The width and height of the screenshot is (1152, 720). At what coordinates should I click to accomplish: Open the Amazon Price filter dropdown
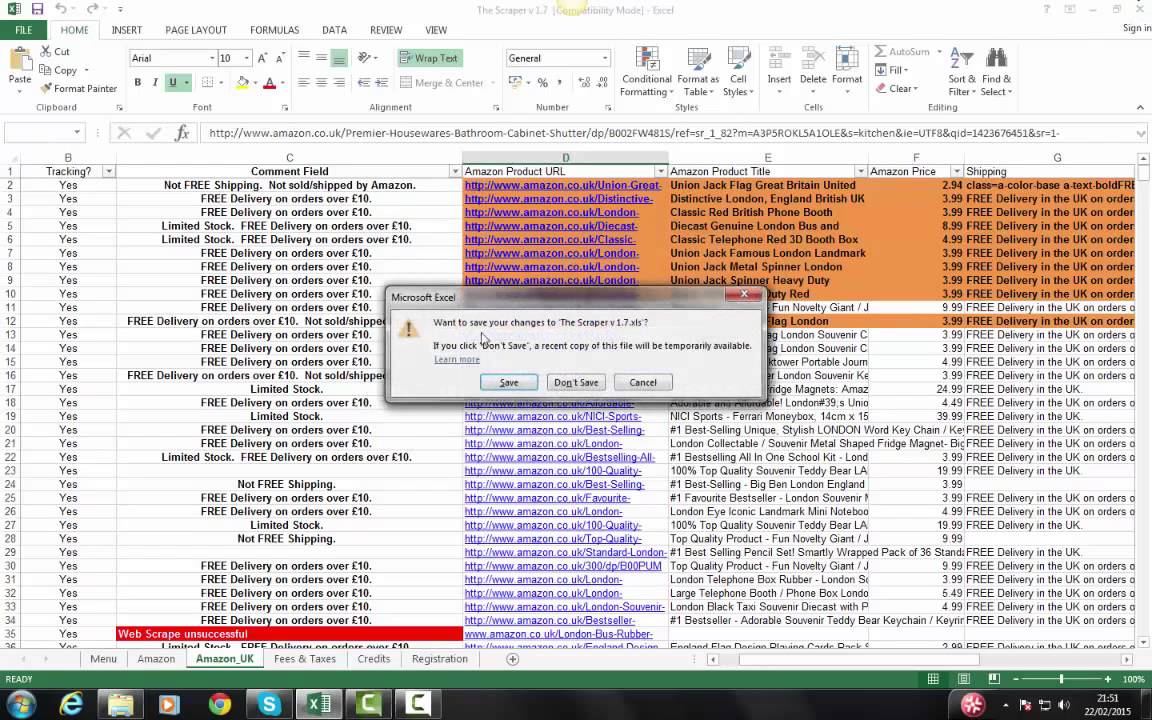click(956, 171)
